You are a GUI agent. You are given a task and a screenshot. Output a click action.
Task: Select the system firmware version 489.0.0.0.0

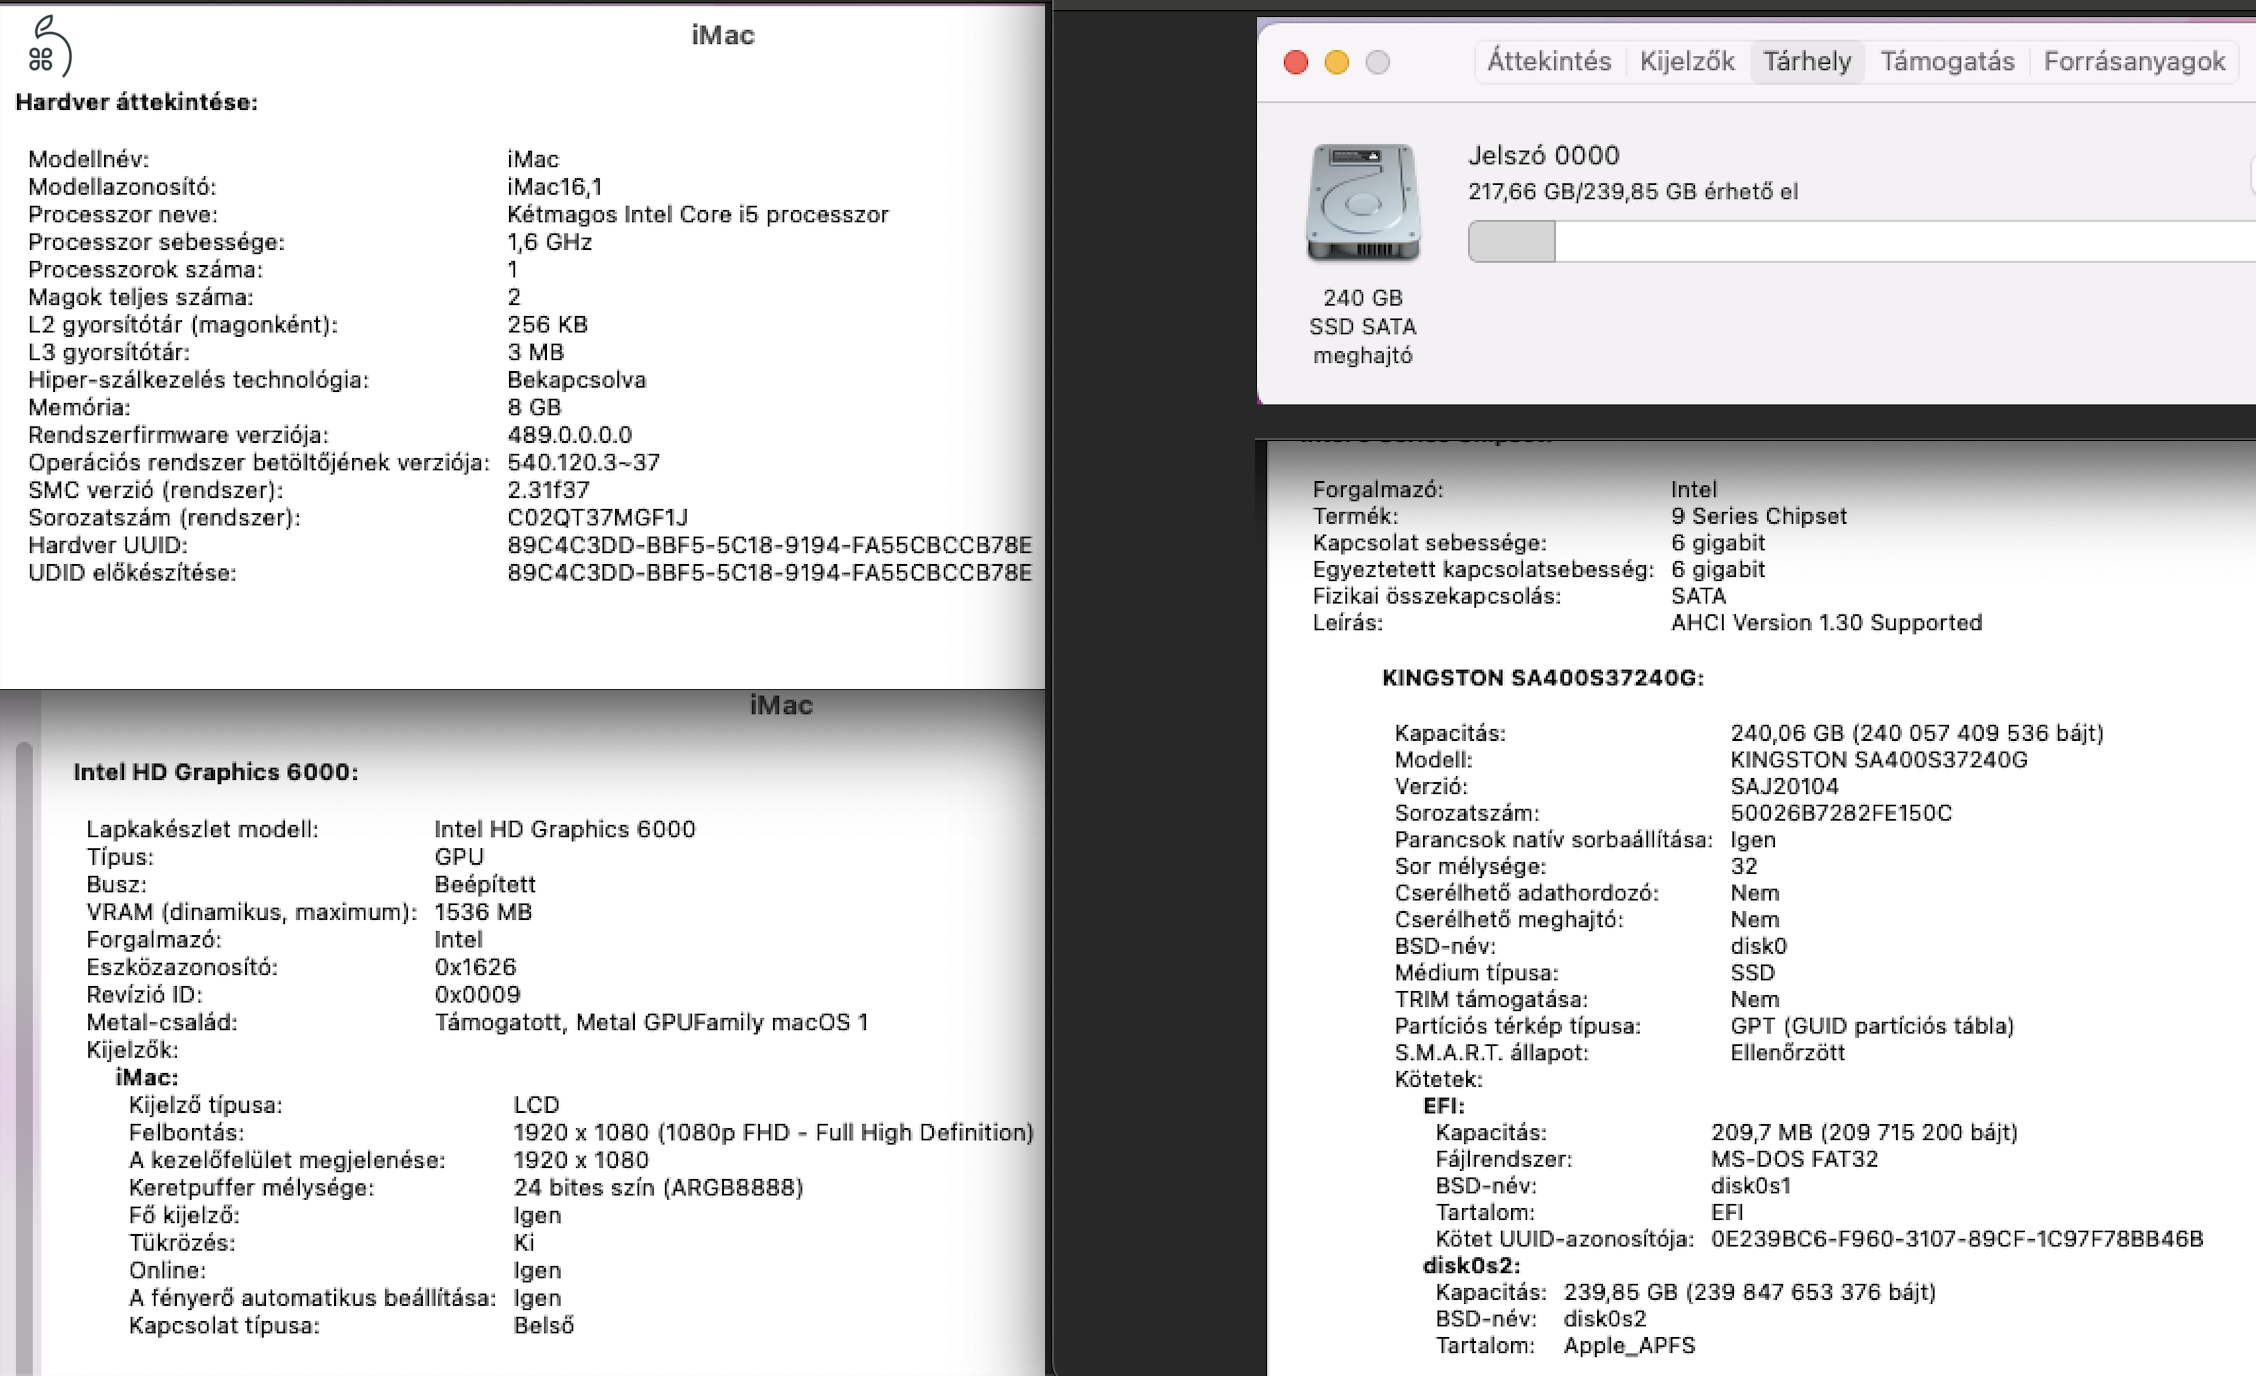(569, 435)
